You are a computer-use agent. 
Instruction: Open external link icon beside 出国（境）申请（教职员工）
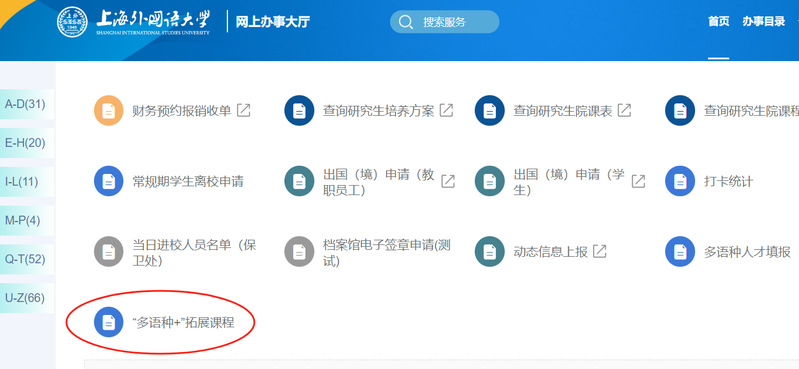point(448,181)
